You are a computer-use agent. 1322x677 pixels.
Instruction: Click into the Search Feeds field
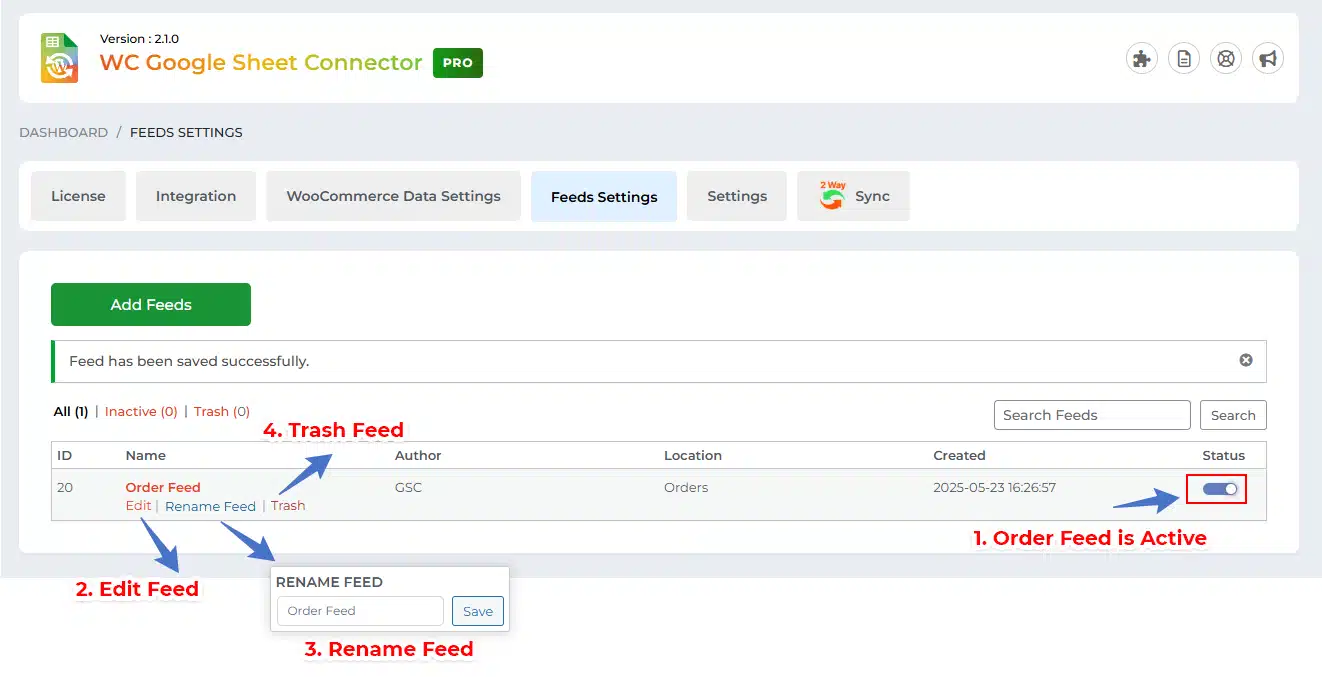[1091, 415]
